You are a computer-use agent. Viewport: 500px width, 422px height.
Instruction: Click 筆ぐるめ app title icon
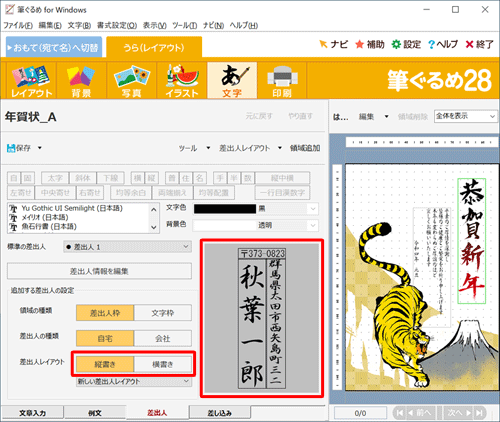pyautogui.click(x=10, y=9)
